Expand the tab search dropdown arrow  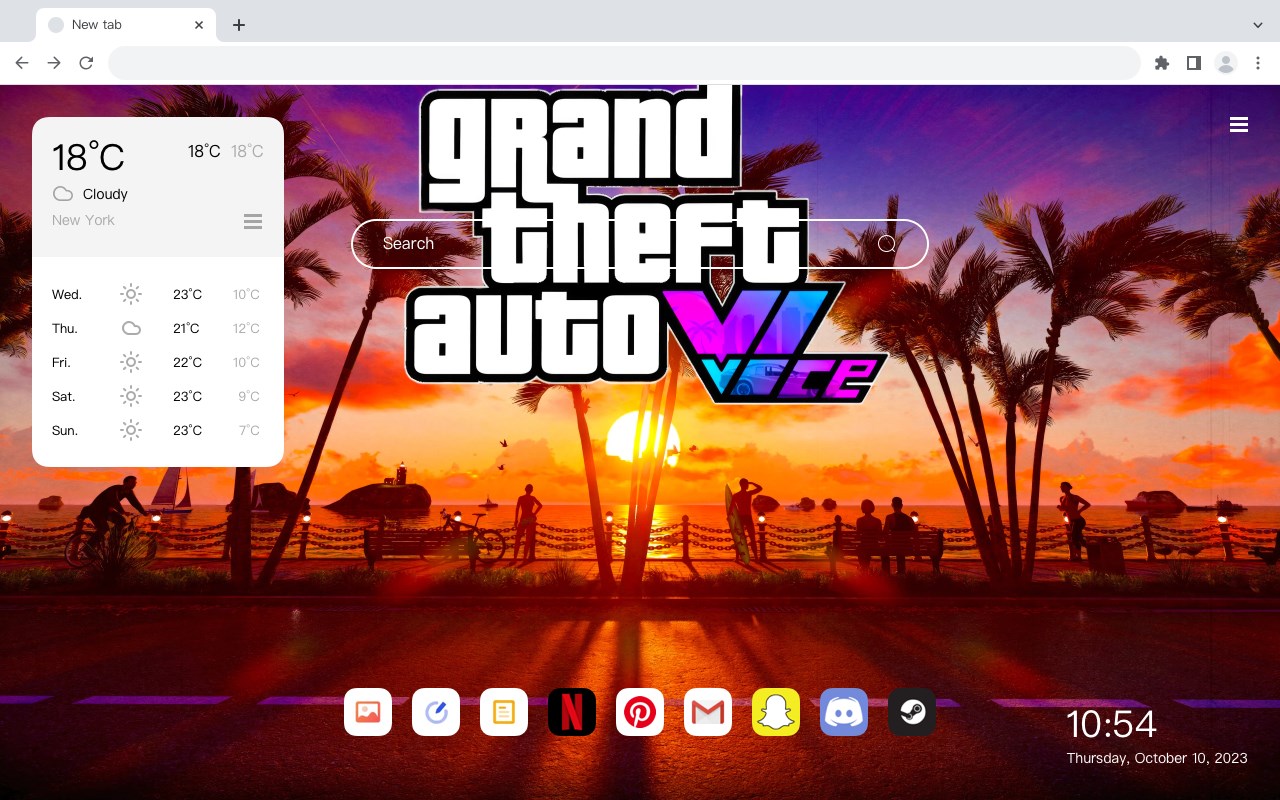click(1258, 25)
